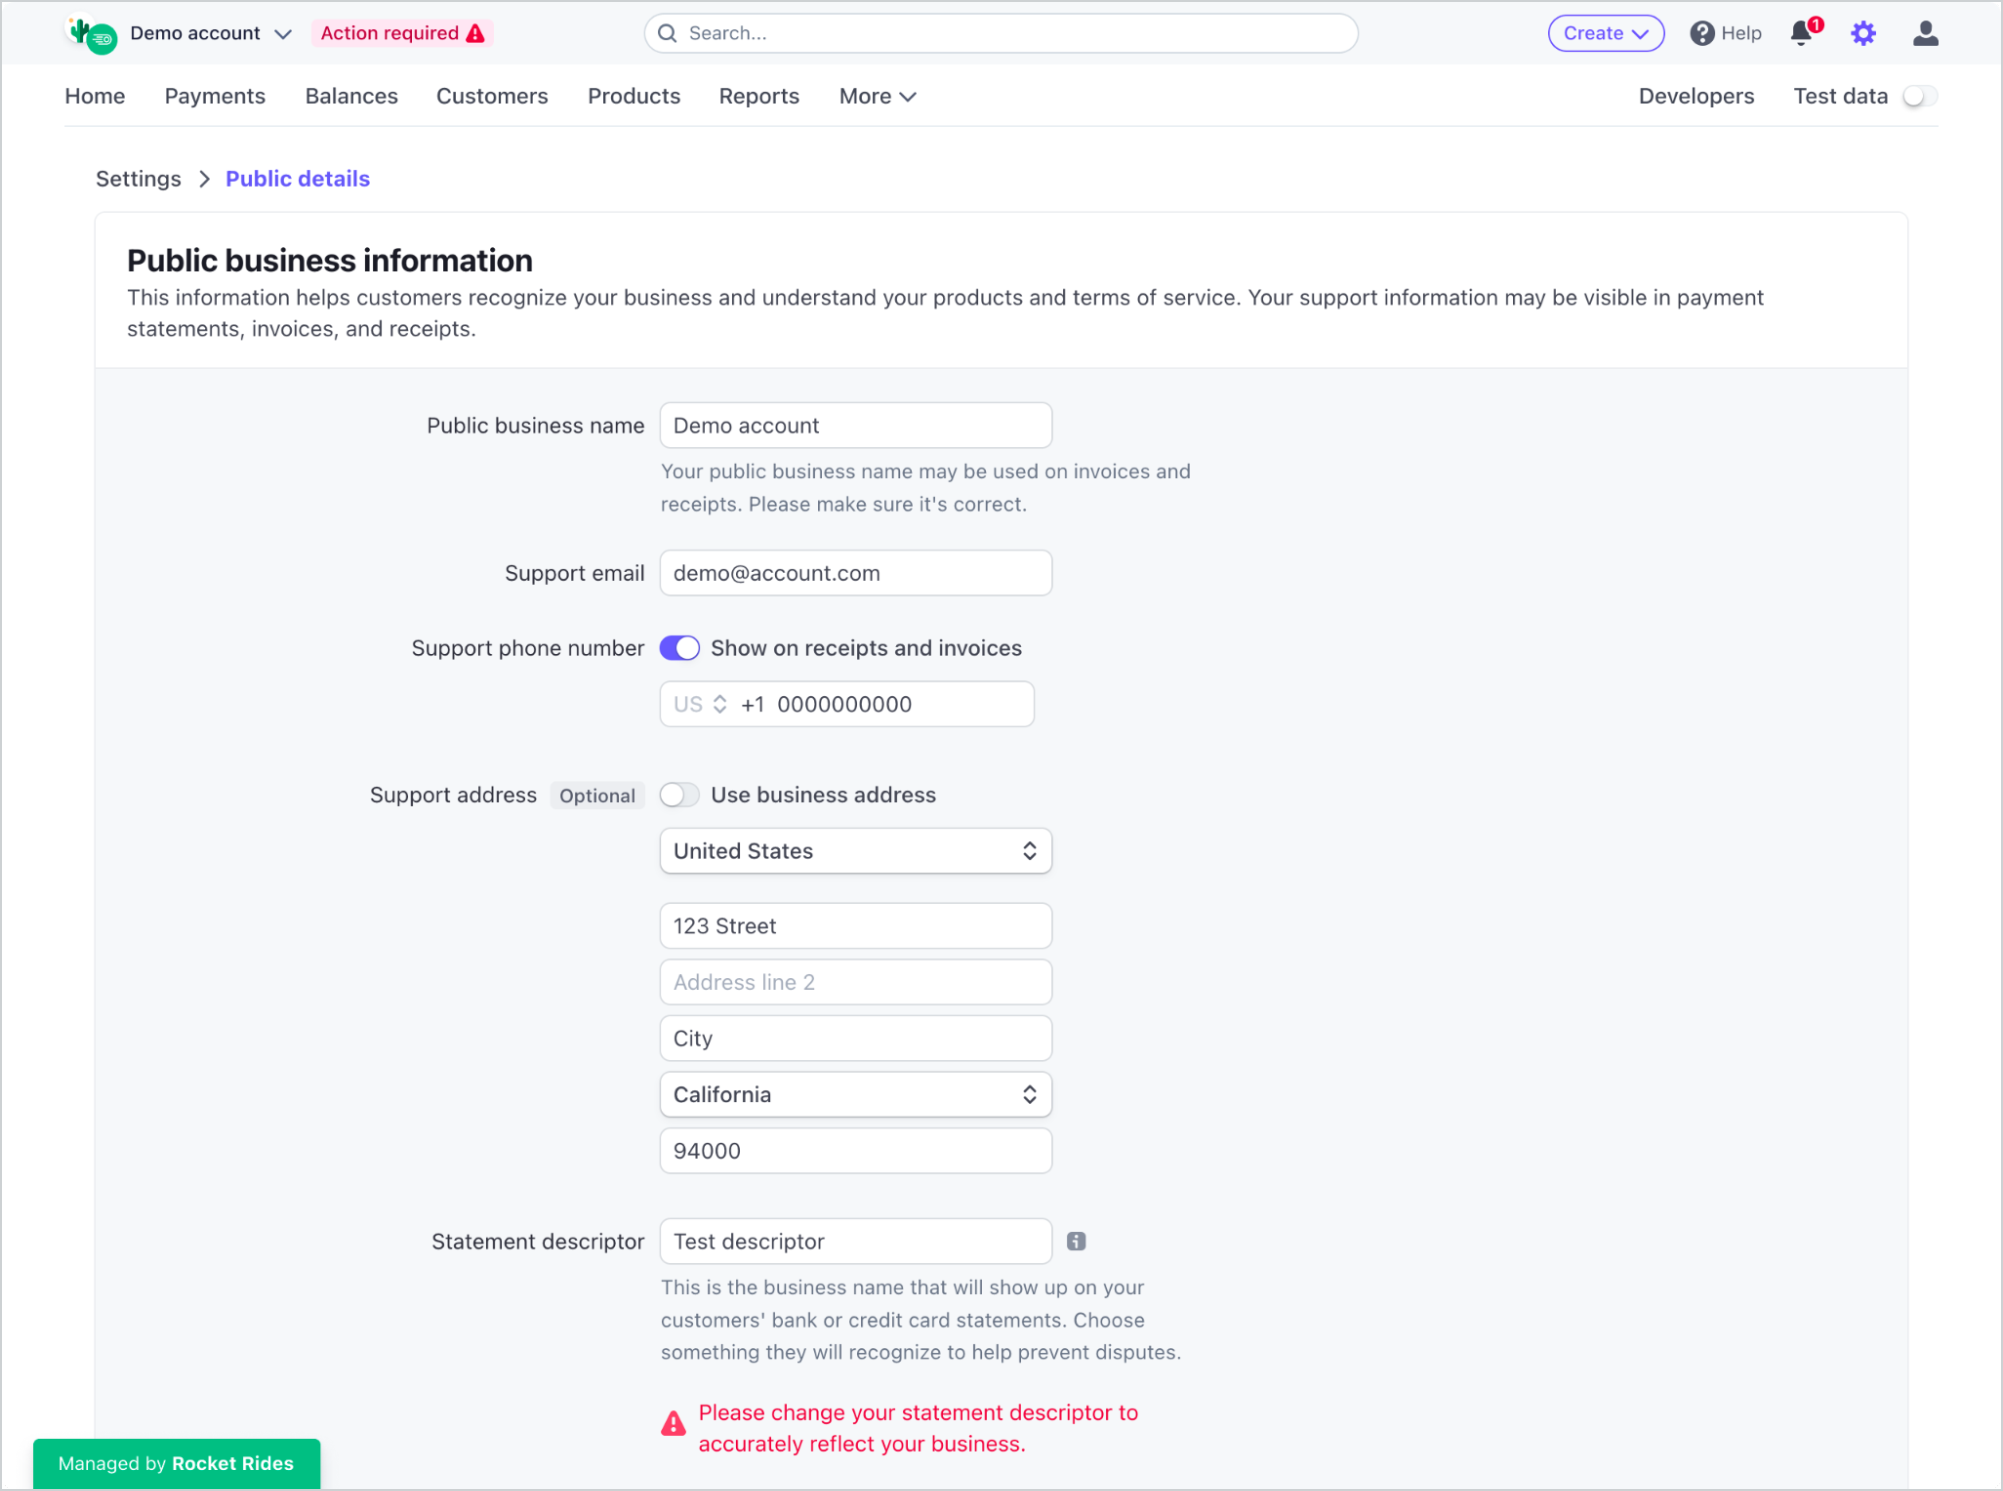This screenshot has width=2003, height=1491.
Task: Toggle the Test data switch
Action: click(x=1919, y=96)
